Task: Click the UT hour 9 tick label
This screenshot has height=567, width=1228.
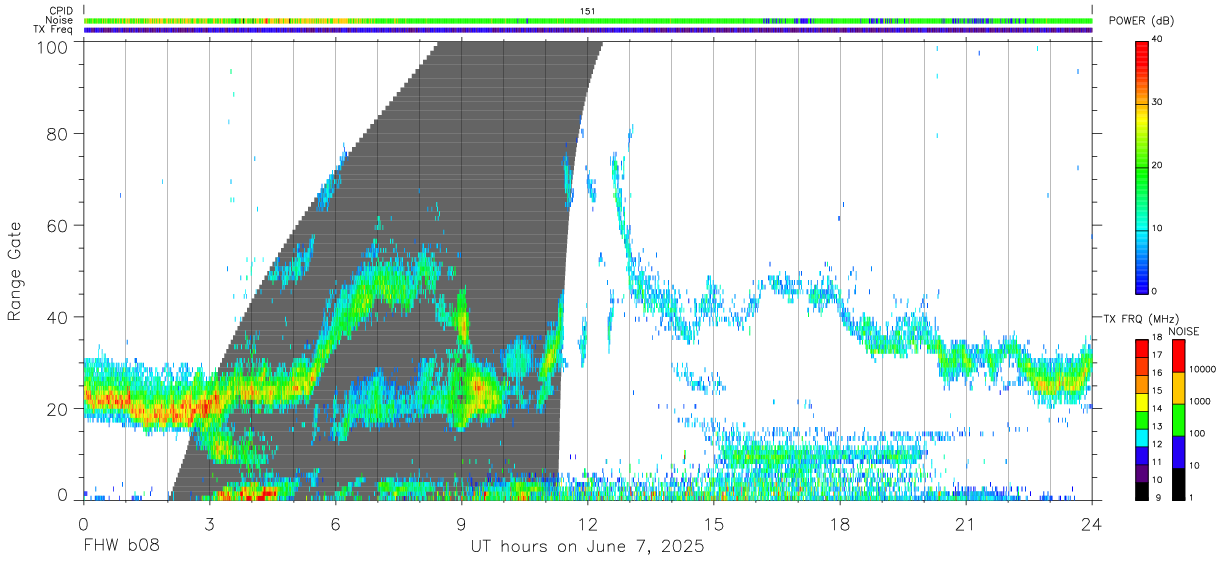Action: click(462, 523)
